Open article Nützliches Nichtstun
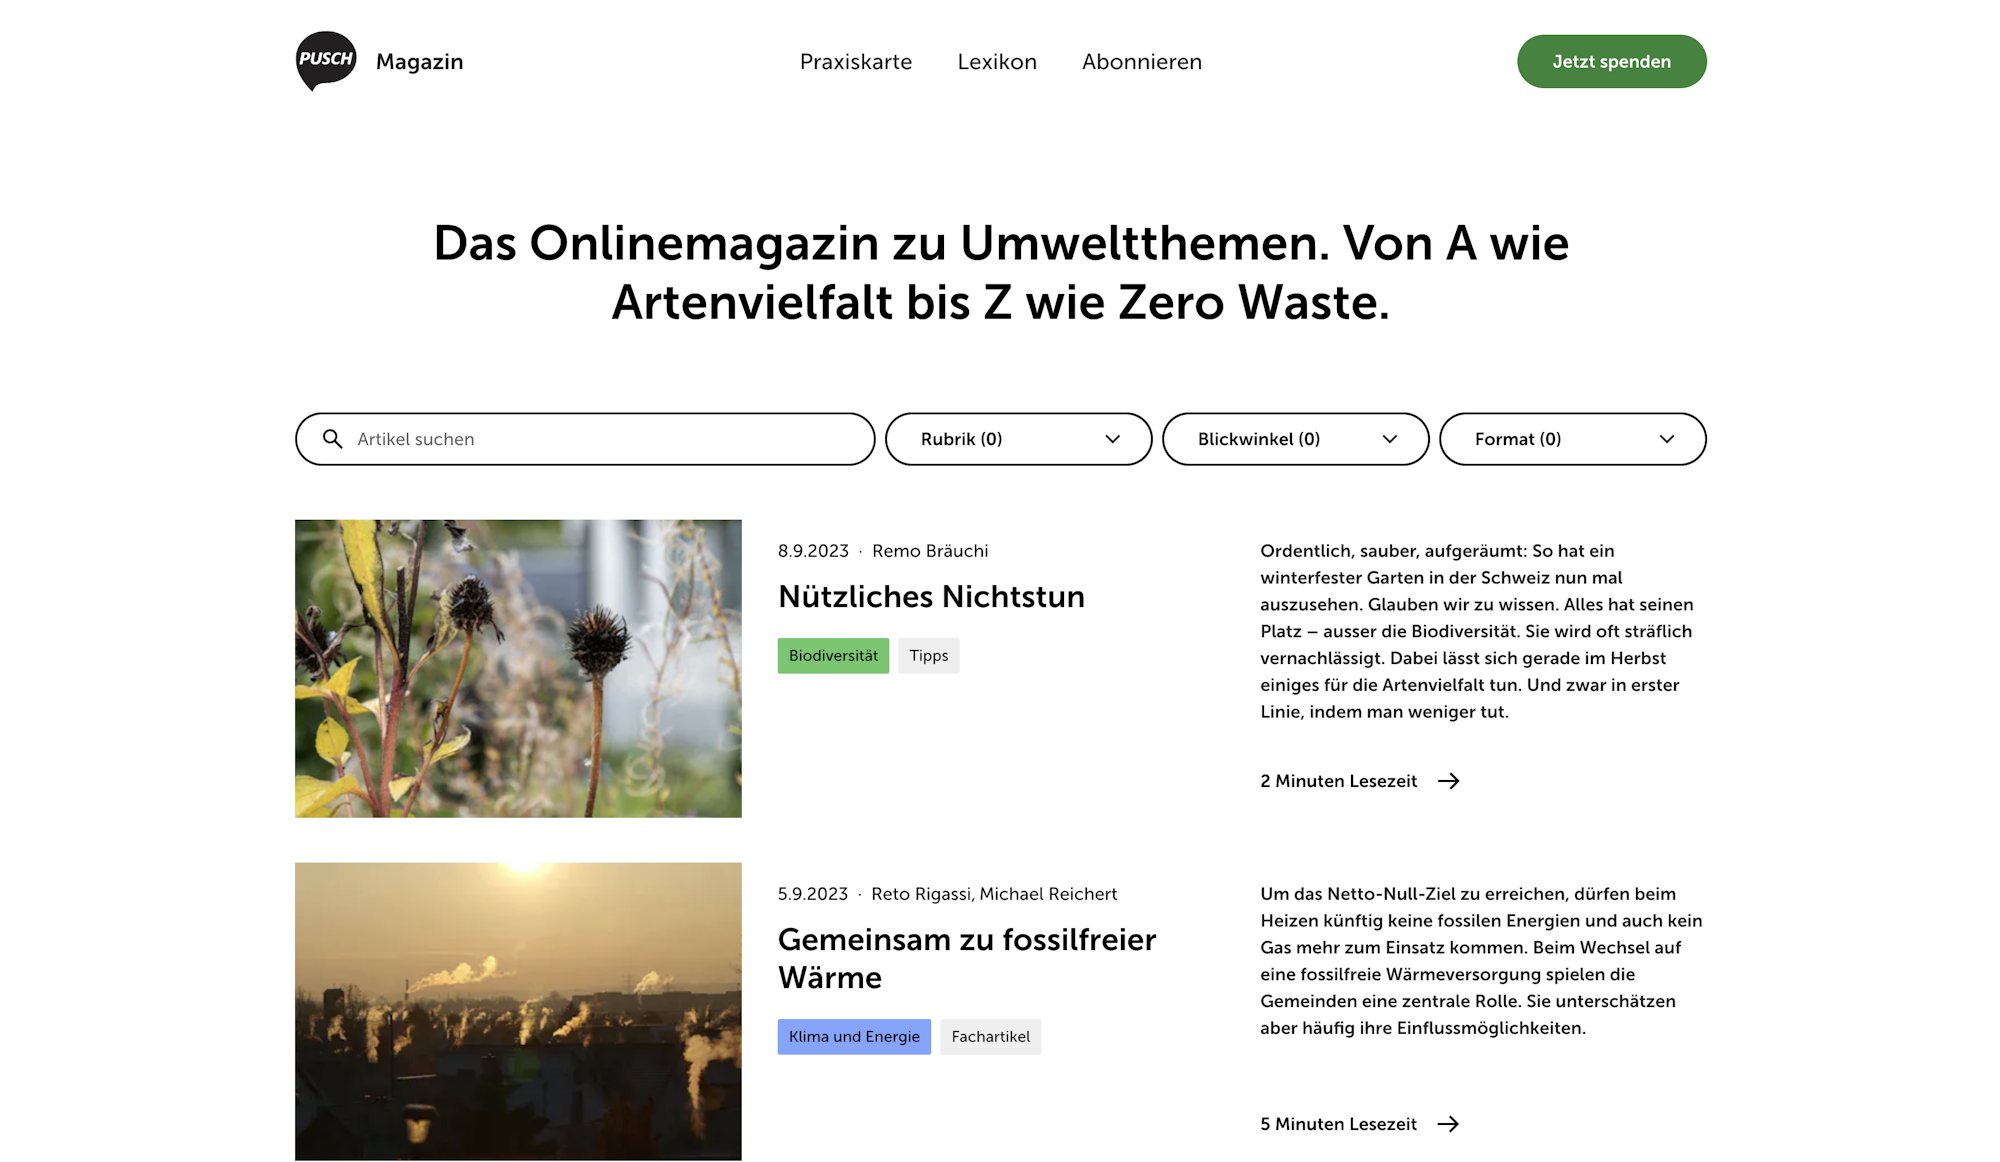2000x1162 pixels. click(931, 597)
